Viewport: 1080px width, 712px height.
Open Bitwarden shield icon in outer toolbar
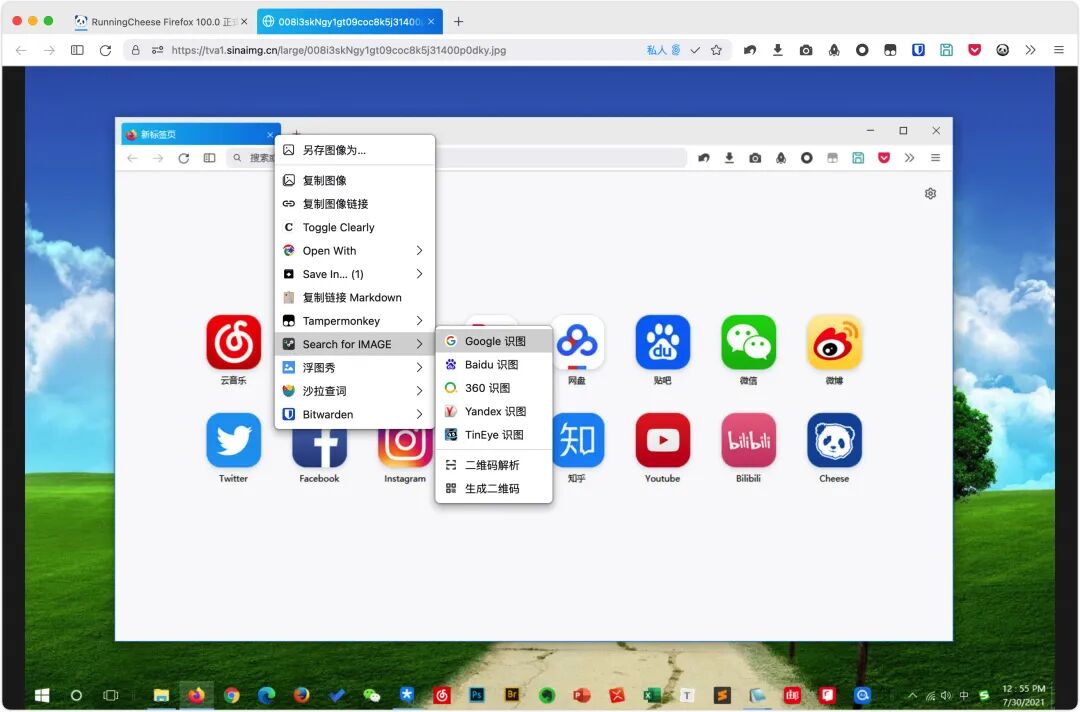918,50
